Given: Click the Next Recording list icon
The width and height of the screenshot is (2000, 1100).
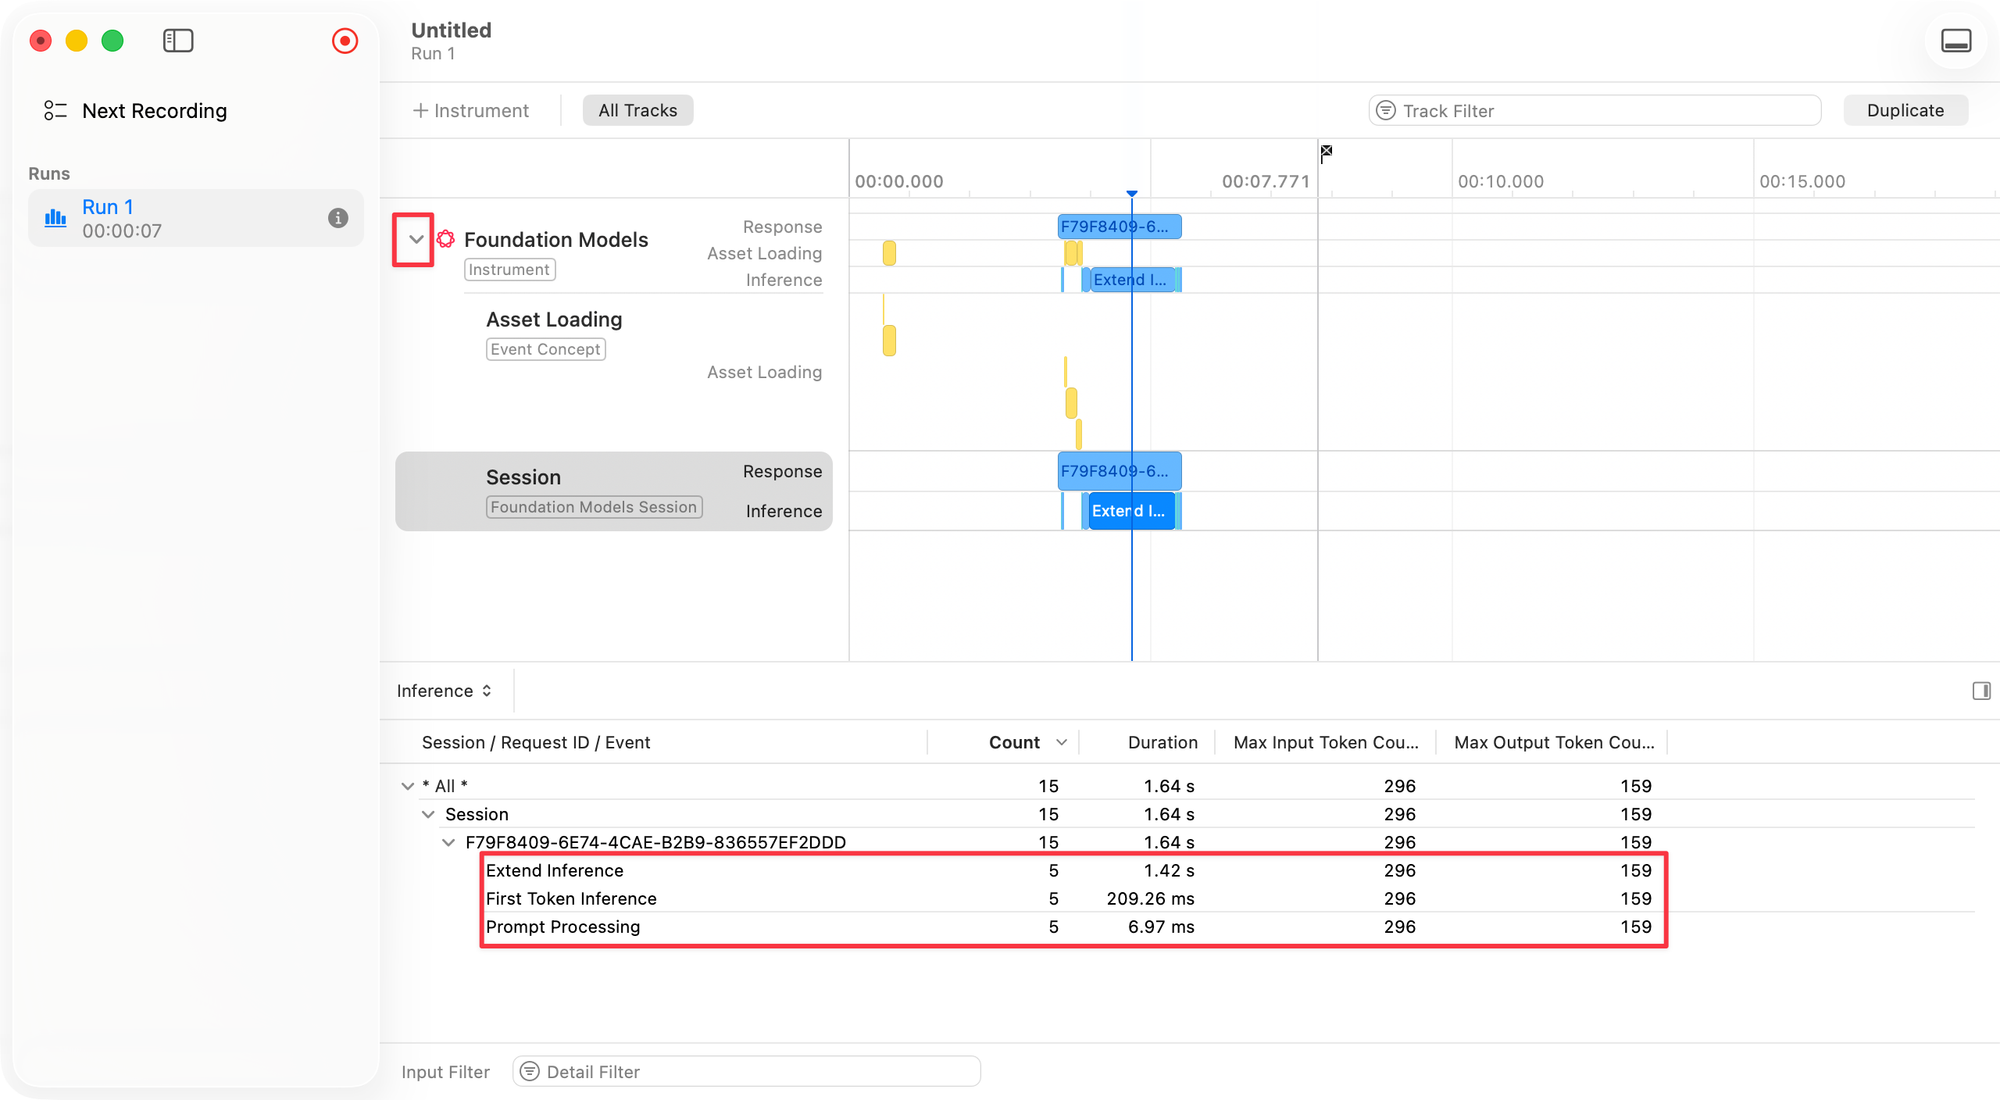Looking at the screenshot, I should click(x=55, y=111).
